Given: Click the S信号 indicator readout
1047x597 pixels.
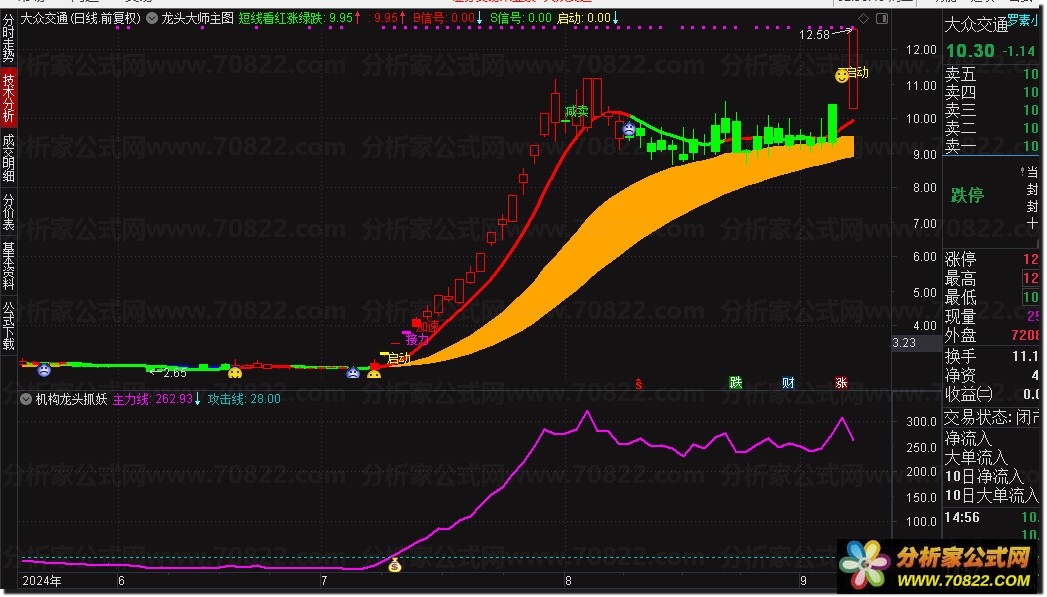Looking at the screenshot, I should (521, 19).
